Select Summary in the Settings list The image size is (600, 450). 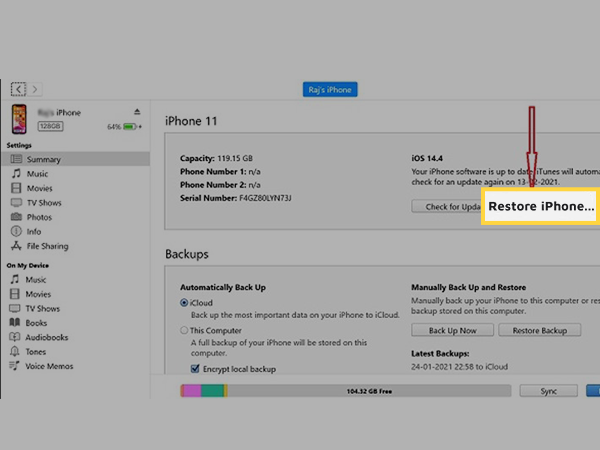[x=75, y=159]
